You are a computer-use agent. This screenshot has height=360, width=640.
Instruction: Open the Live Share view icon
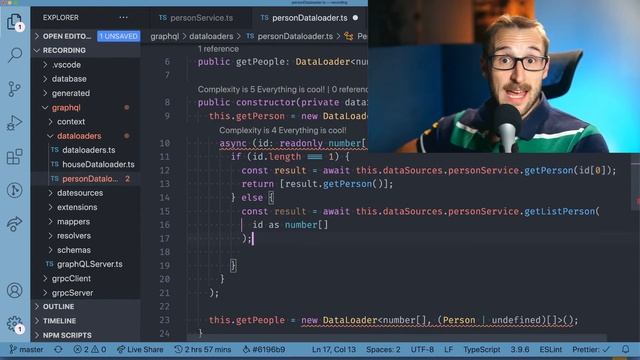14,224
